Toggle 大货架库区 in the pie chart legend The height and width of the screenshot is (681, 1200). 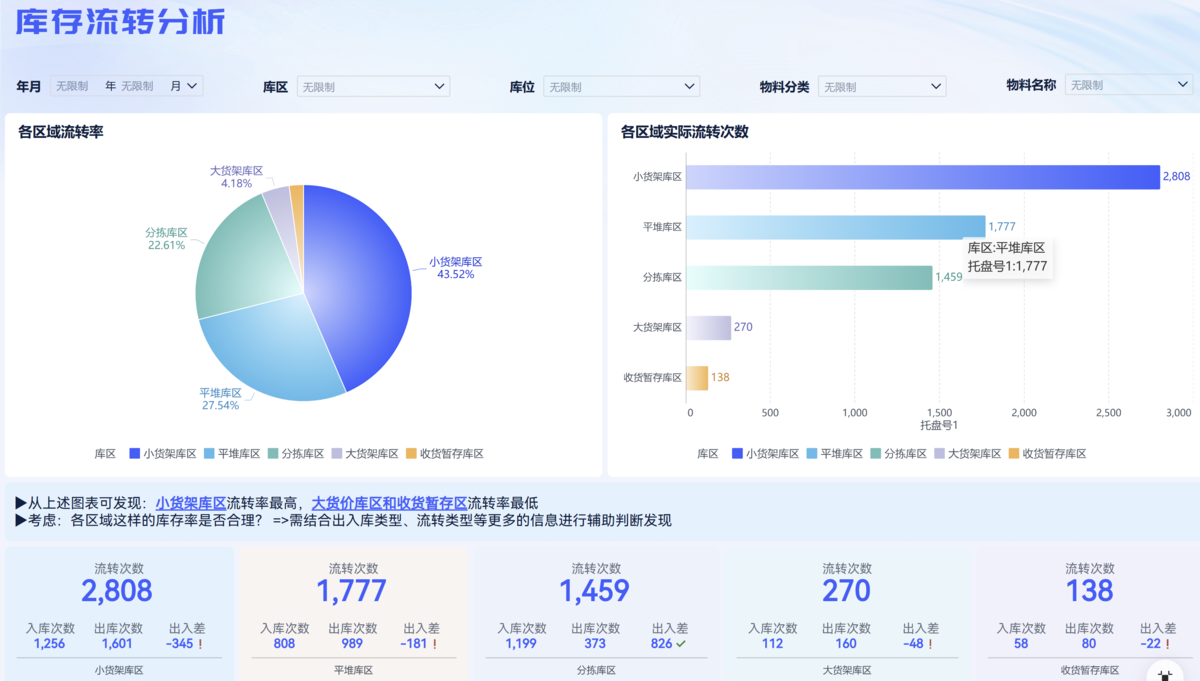coord(364,454)
